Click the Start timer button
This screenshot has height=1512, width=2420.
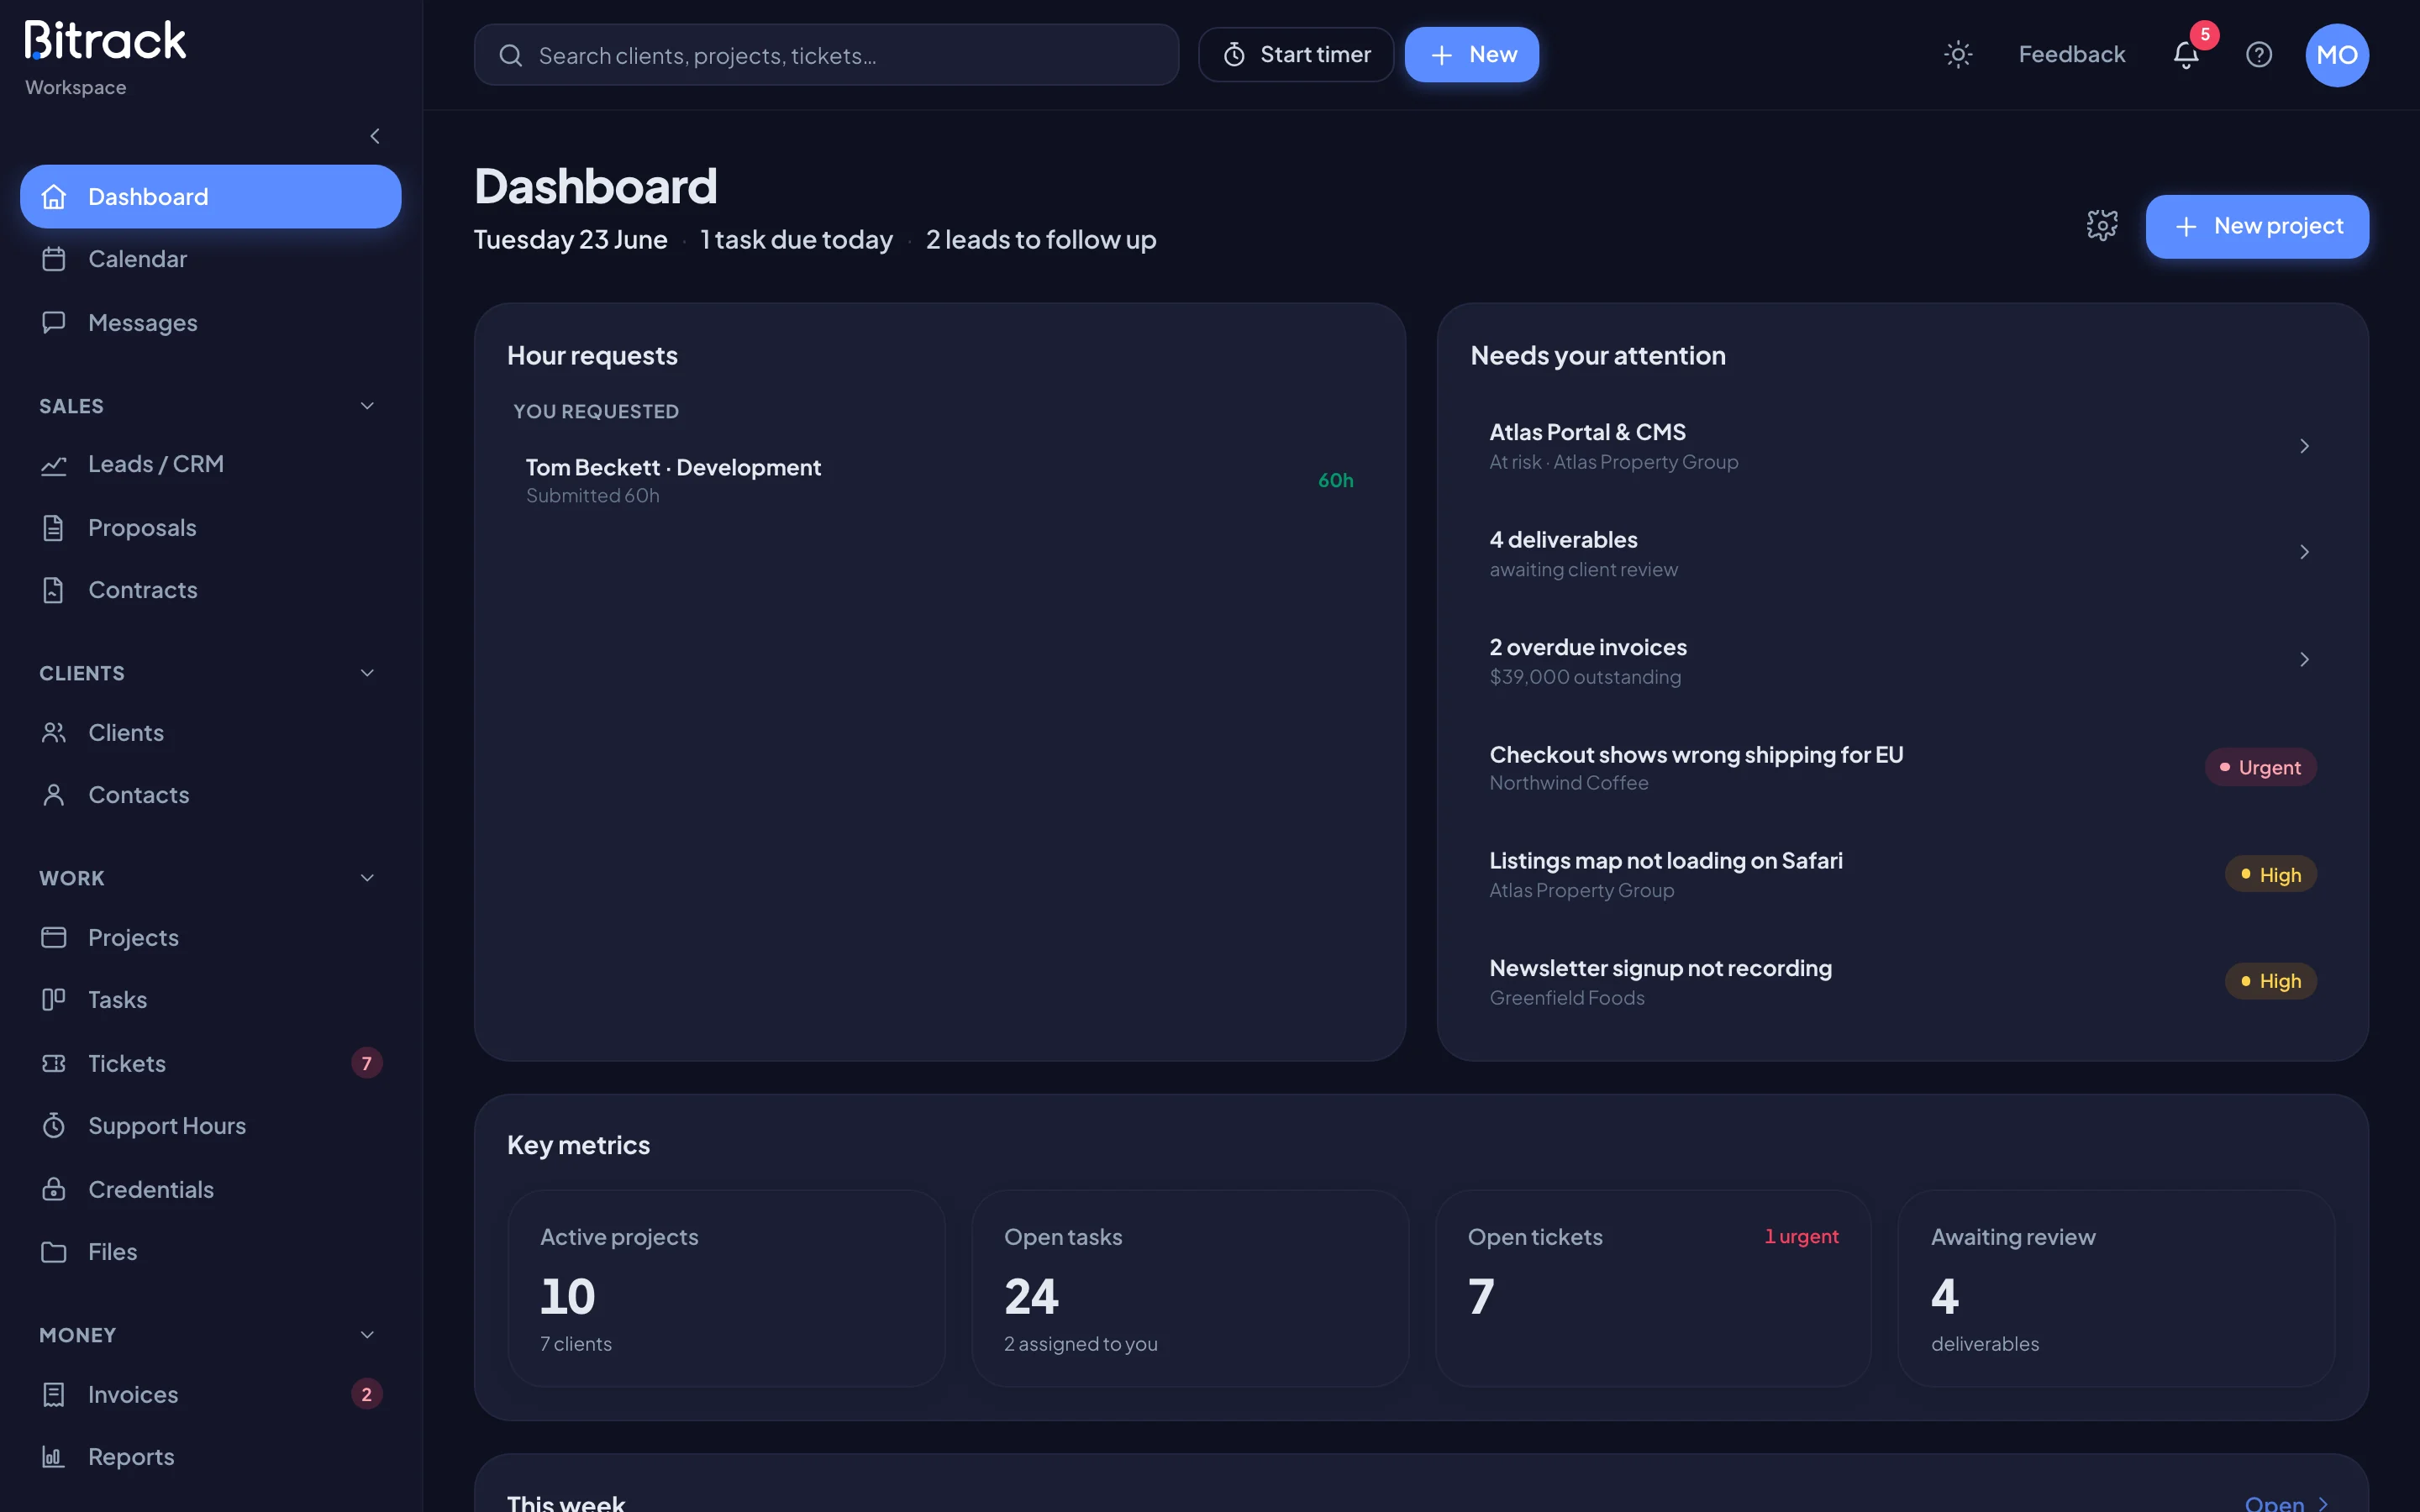1296,54
